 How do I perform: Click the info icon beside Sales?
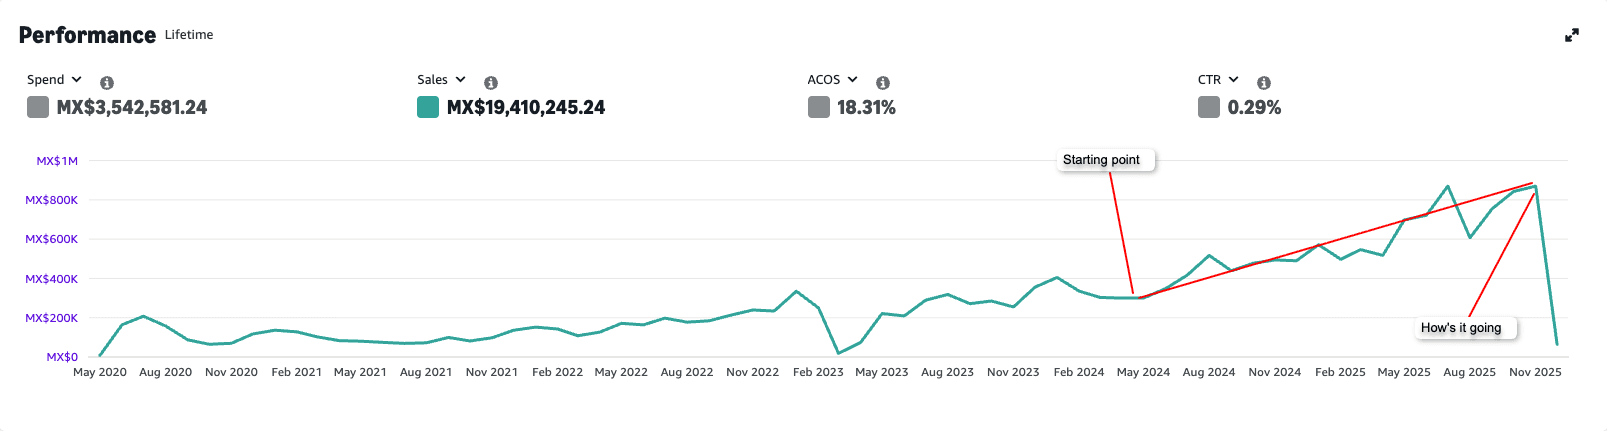click(x=491, y=83)
